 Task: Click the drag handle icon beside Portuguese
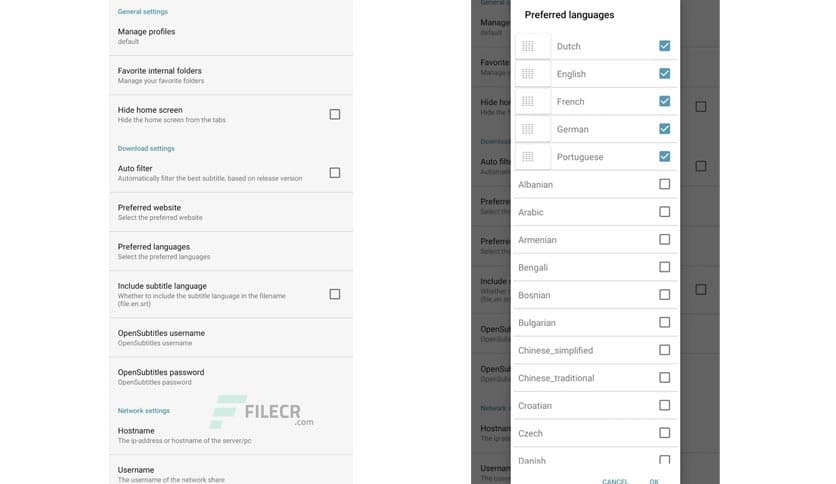[x=528, y=157]
